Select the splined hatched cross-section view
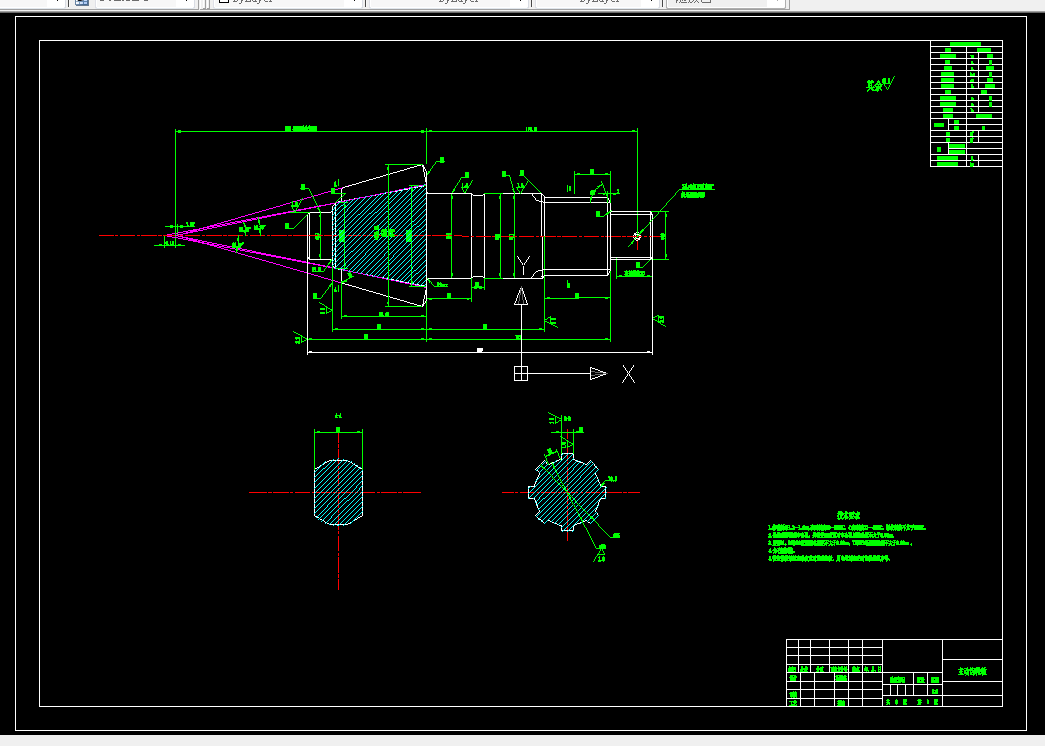 [567, 493]
